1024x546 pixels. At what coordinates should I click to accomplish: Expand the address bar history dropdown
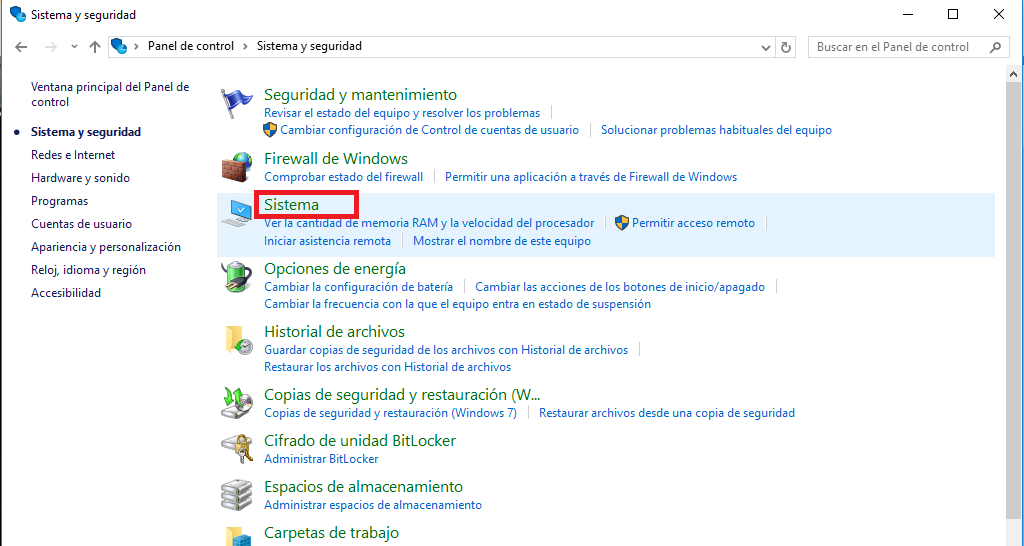coord(766,47)
